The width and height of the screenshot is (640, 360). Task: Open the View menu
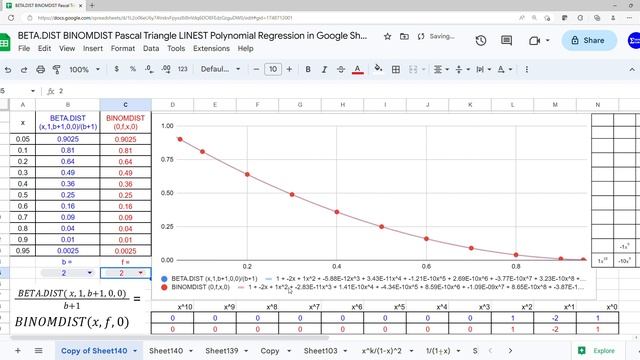(x=67, y=48)
